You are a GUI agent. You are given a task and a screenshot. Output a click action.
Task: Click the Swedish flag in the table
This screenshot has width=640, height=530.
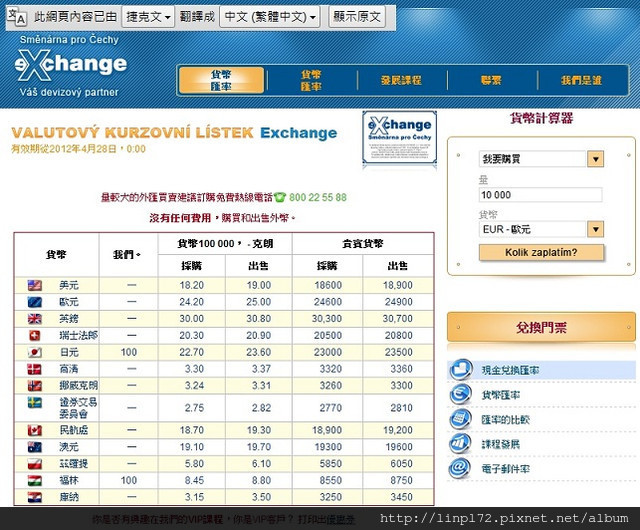(35, 403)
